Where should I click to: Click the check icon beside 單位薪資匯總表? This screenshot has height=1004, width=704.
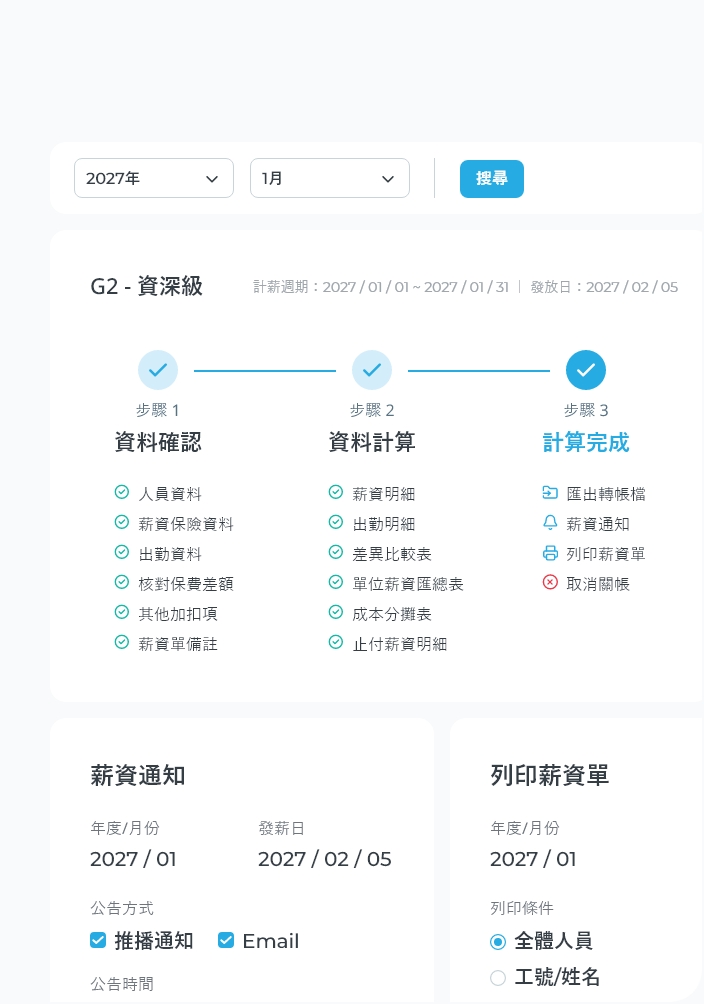coord(336,582)
